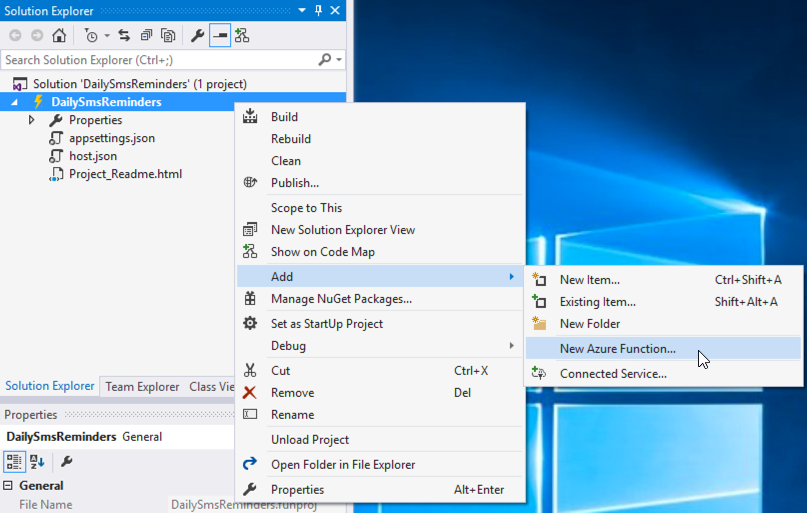Select the DailySmsReminders project node
This screenshot has height=513, width=807.
point(106,102)
